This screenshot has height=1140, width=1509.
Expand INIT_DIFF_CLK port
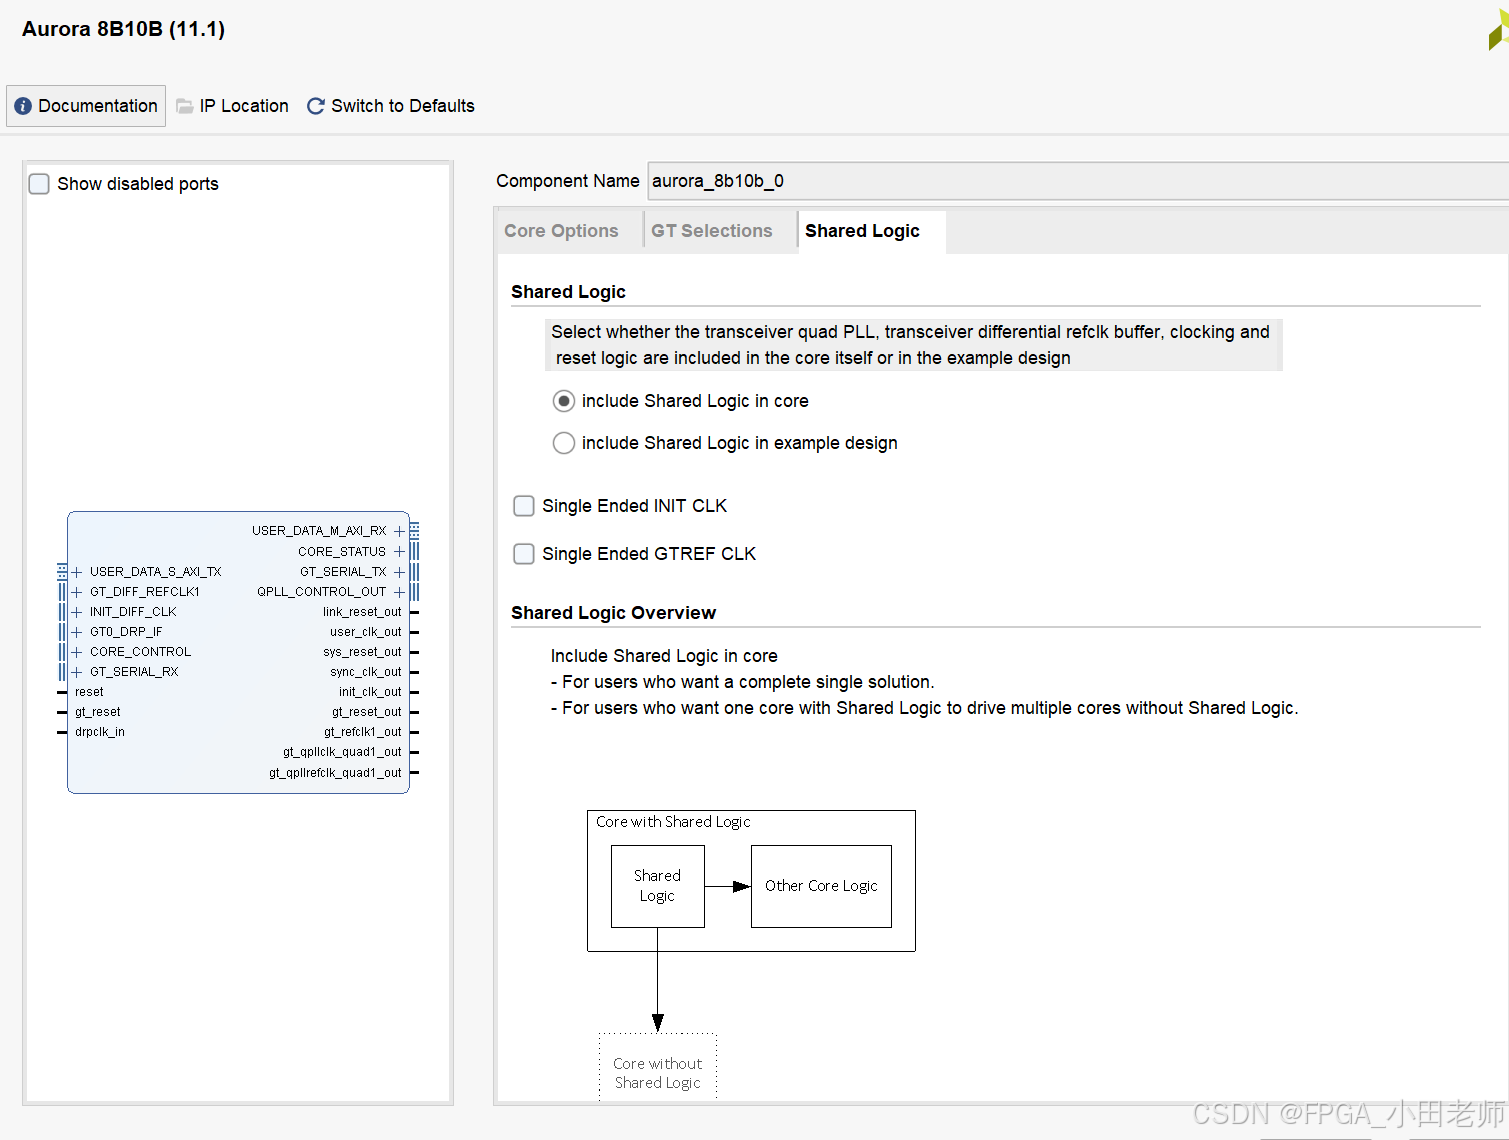pyautogui.click(x=76, y=612)
